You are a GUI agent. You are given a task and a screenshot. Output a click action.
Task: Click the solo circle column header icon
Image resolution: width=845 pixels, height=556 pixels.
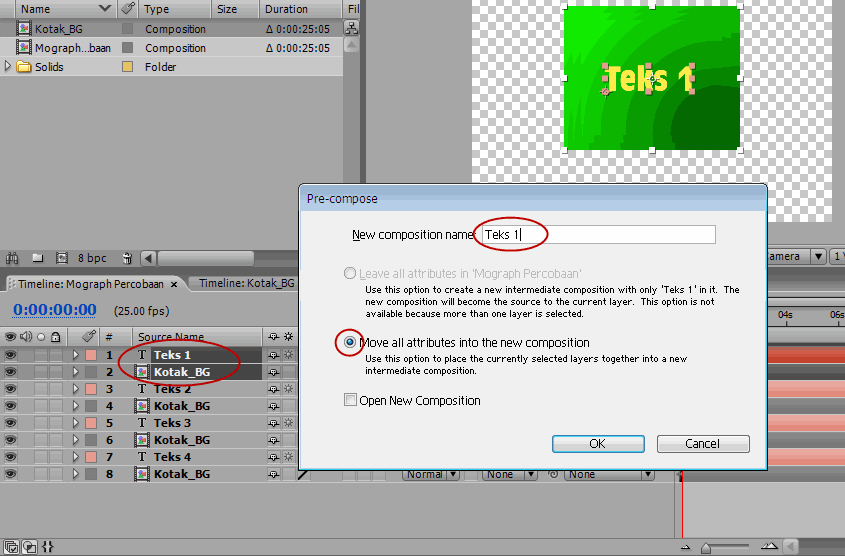[x=41, y=337]
